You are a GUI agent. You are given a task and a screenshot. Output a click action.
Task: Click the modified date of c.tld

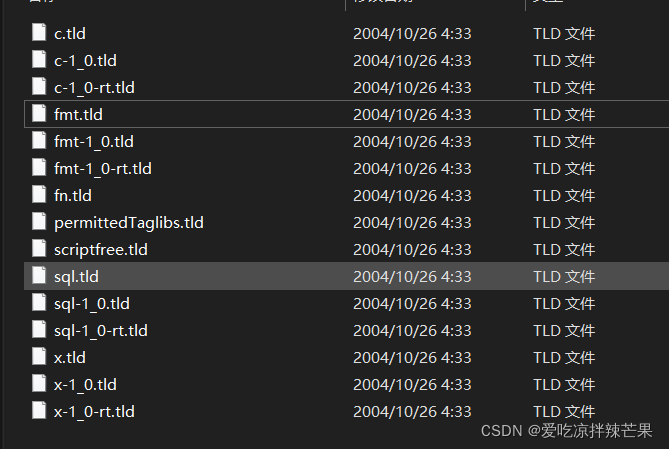412,34
